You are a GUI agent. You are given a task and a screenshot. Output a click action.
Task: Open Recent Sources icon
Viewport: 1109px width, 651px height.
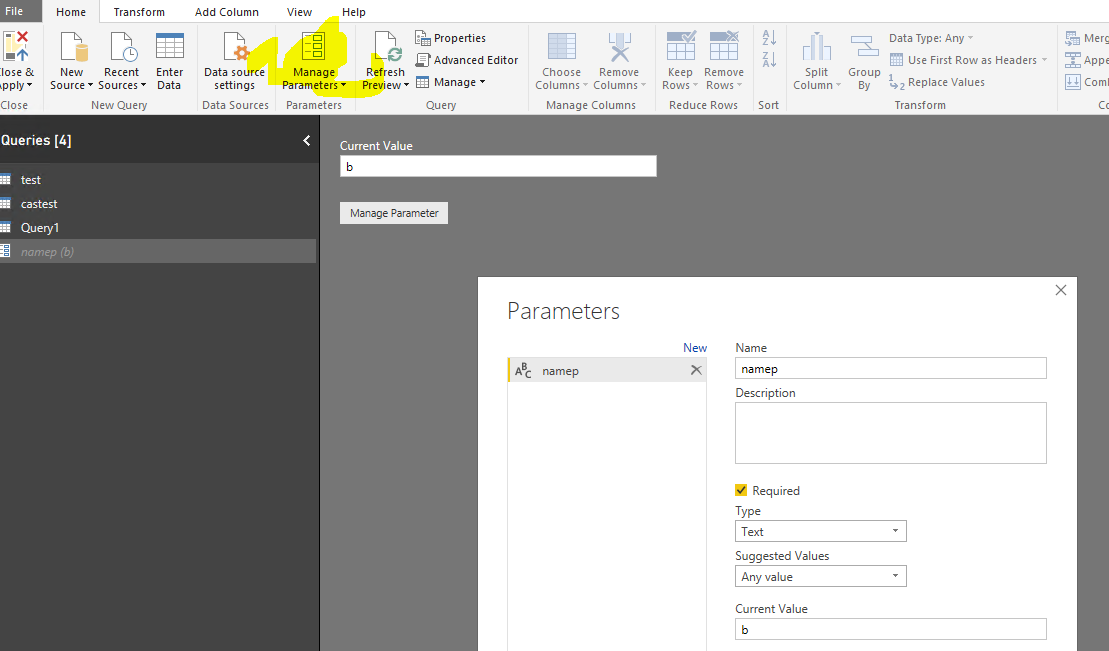122,47
